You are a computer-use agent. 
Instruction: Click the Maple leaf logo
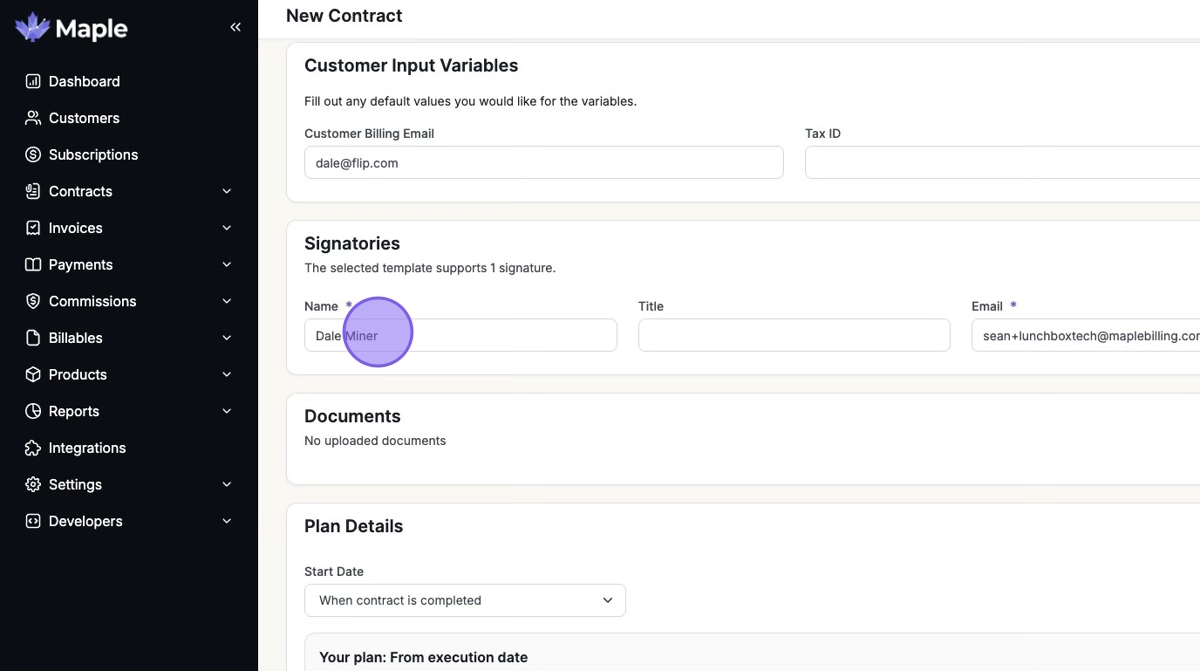[33, 28]
